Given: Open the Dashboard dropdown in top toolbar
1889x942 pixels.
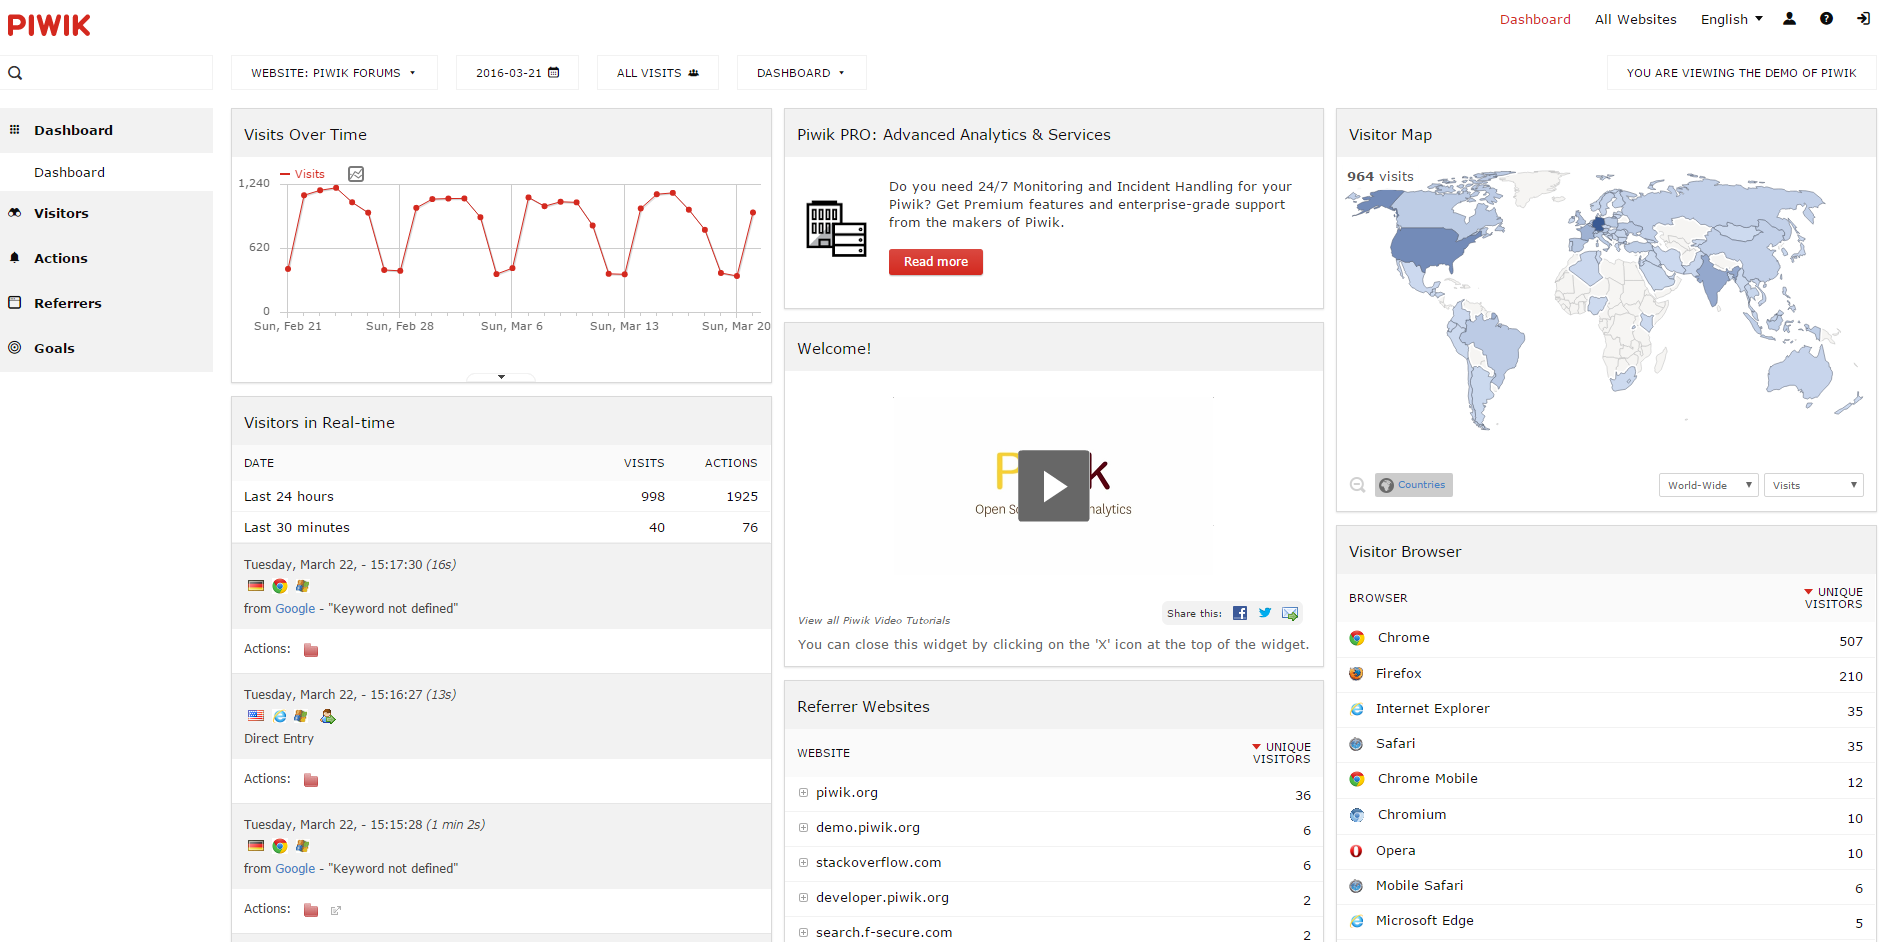Looking at the screenshot, I should point(801,73).
